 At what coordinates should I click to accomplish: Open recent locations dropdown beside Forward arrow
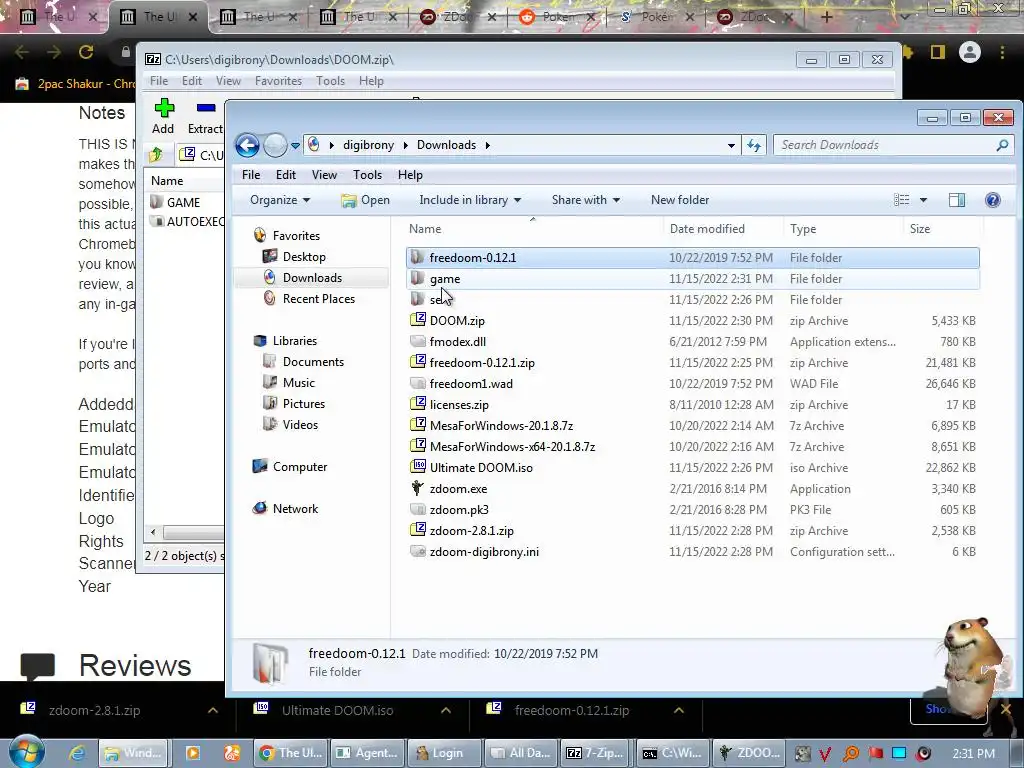click(295, 146)
